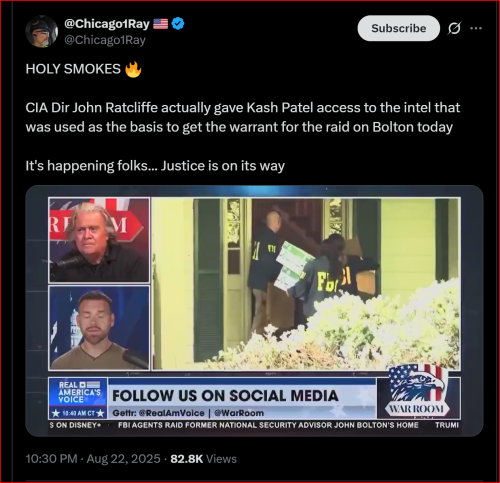The height and width of the screenshot is (483, 500).
Task: Click the @Chicago1Ray display name
Action: click(107, 24)
